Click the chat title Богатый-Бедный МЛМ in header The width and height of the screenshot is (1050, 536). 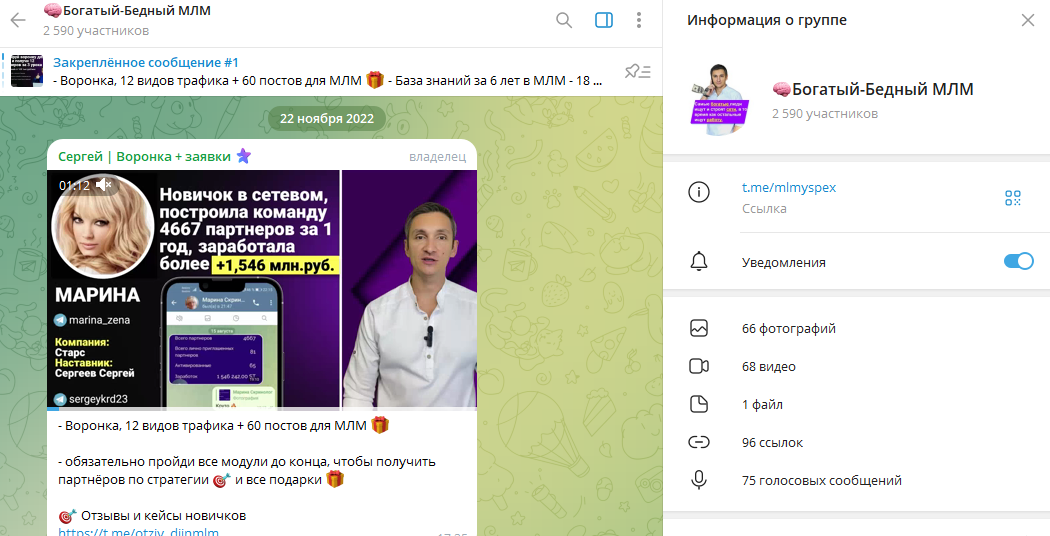(127, 11)
